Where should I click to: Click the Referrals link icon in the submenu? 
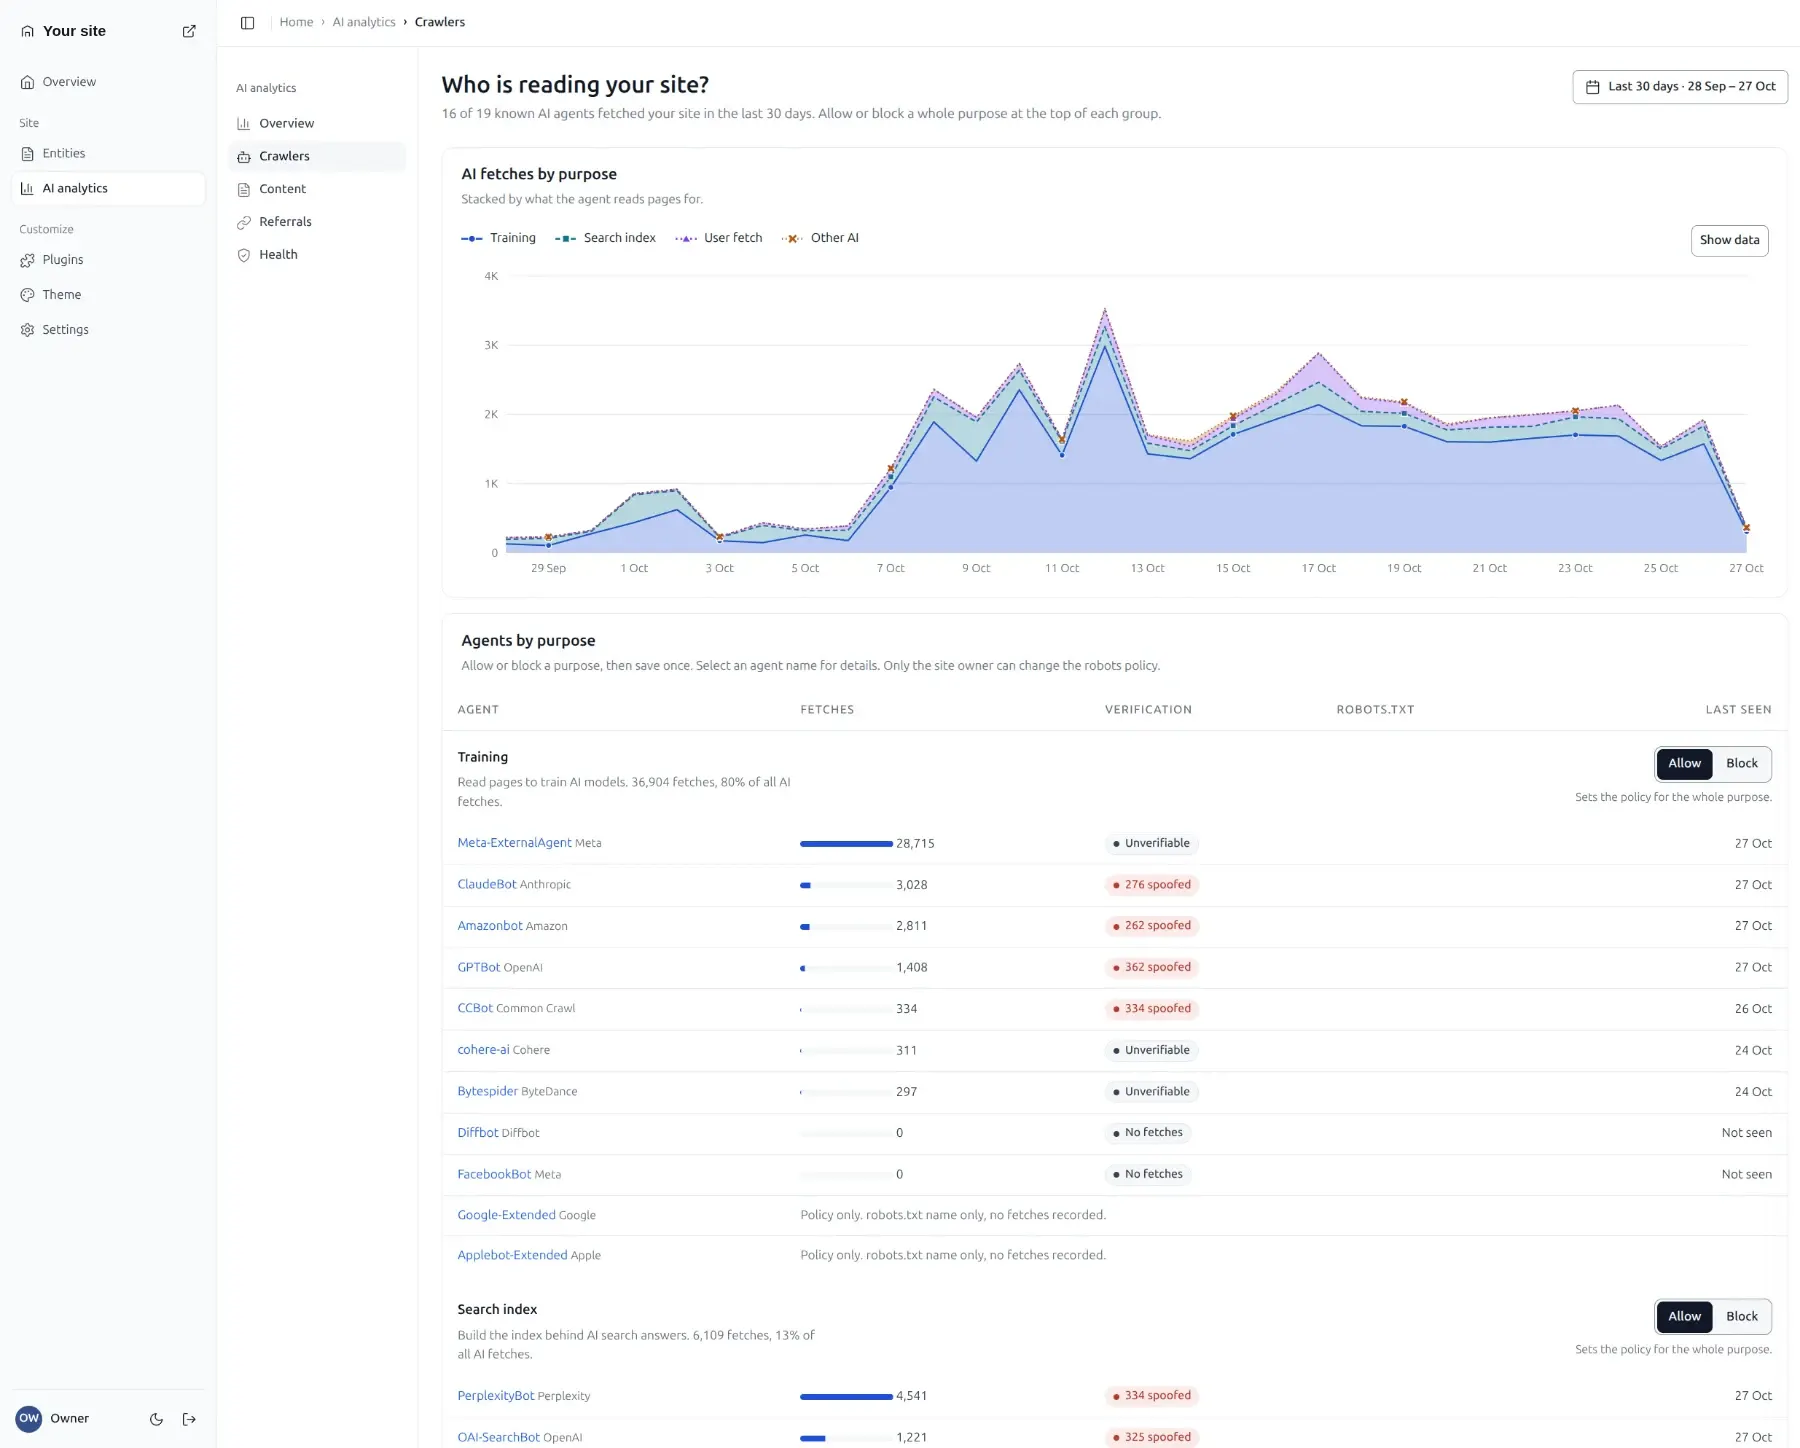244,222
